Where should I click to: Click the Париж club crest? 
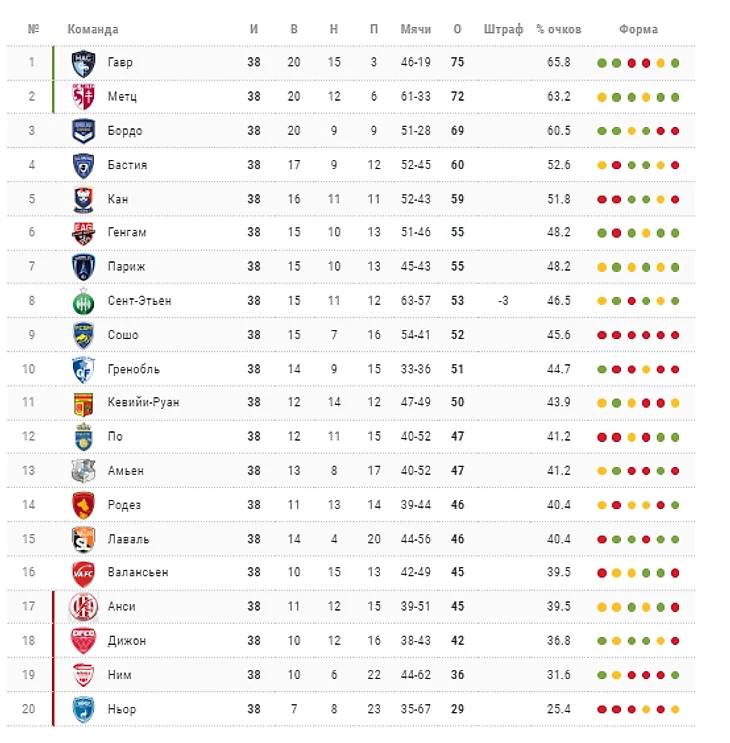[83, 267]
